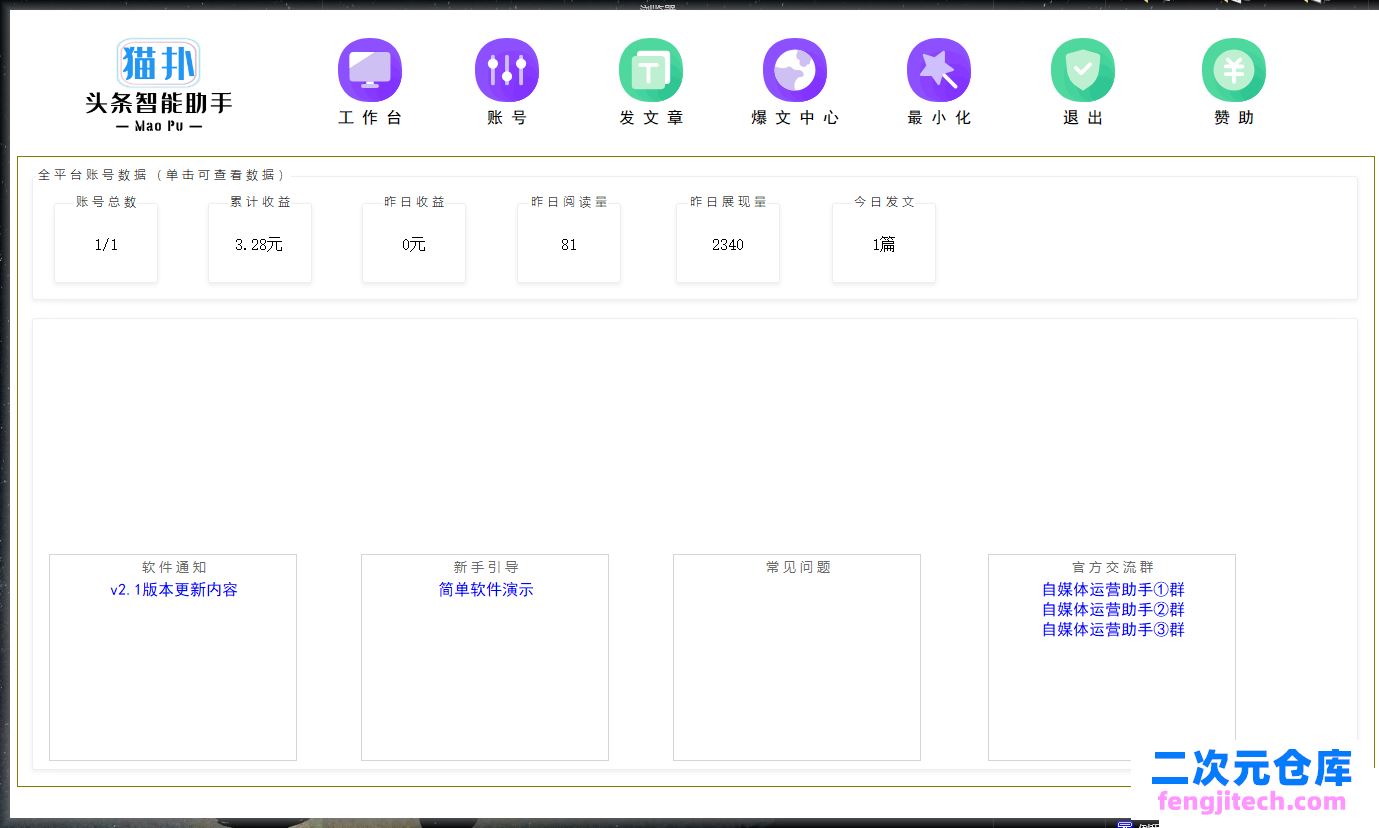The height and width of the screenshot is (828, 1379).
Task: Open the 工作台 workbench icon
Action: [370, 70]
